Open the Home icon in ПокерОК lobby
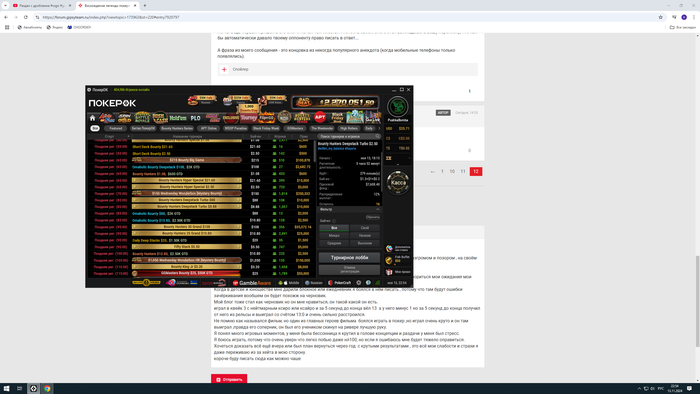The height and width of the screenshot is (394, 700). (92, 118)
